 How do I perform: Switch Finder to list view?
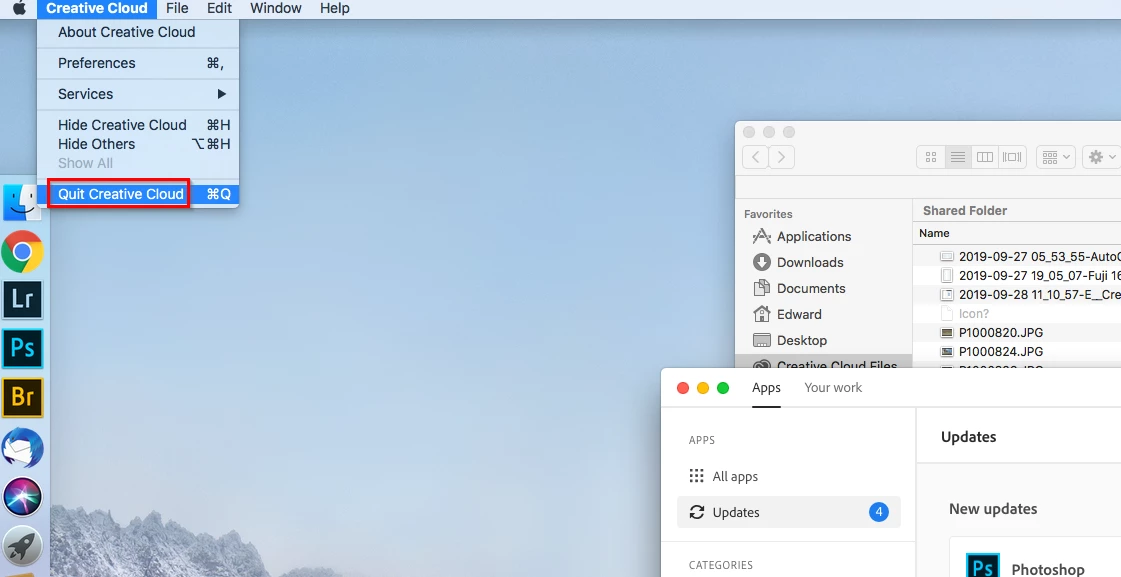click(958, 157)
